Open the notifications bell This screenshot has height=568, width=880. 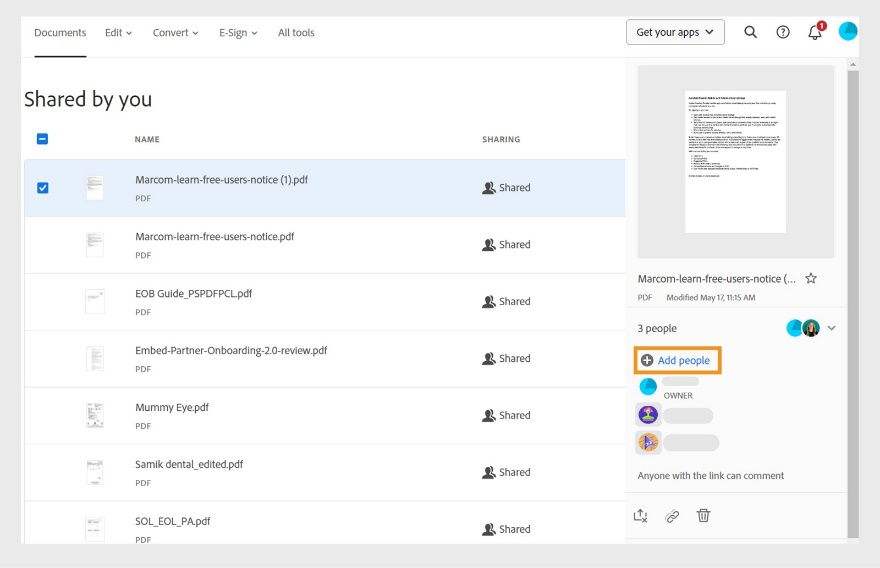(x=815, y=32)
